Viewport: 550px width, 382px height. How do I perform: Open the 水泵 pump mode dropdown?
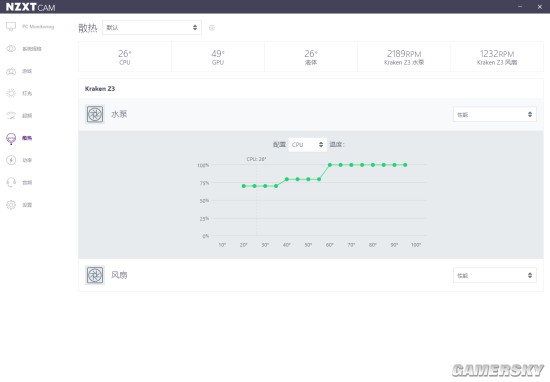click(x=495, y=114)
